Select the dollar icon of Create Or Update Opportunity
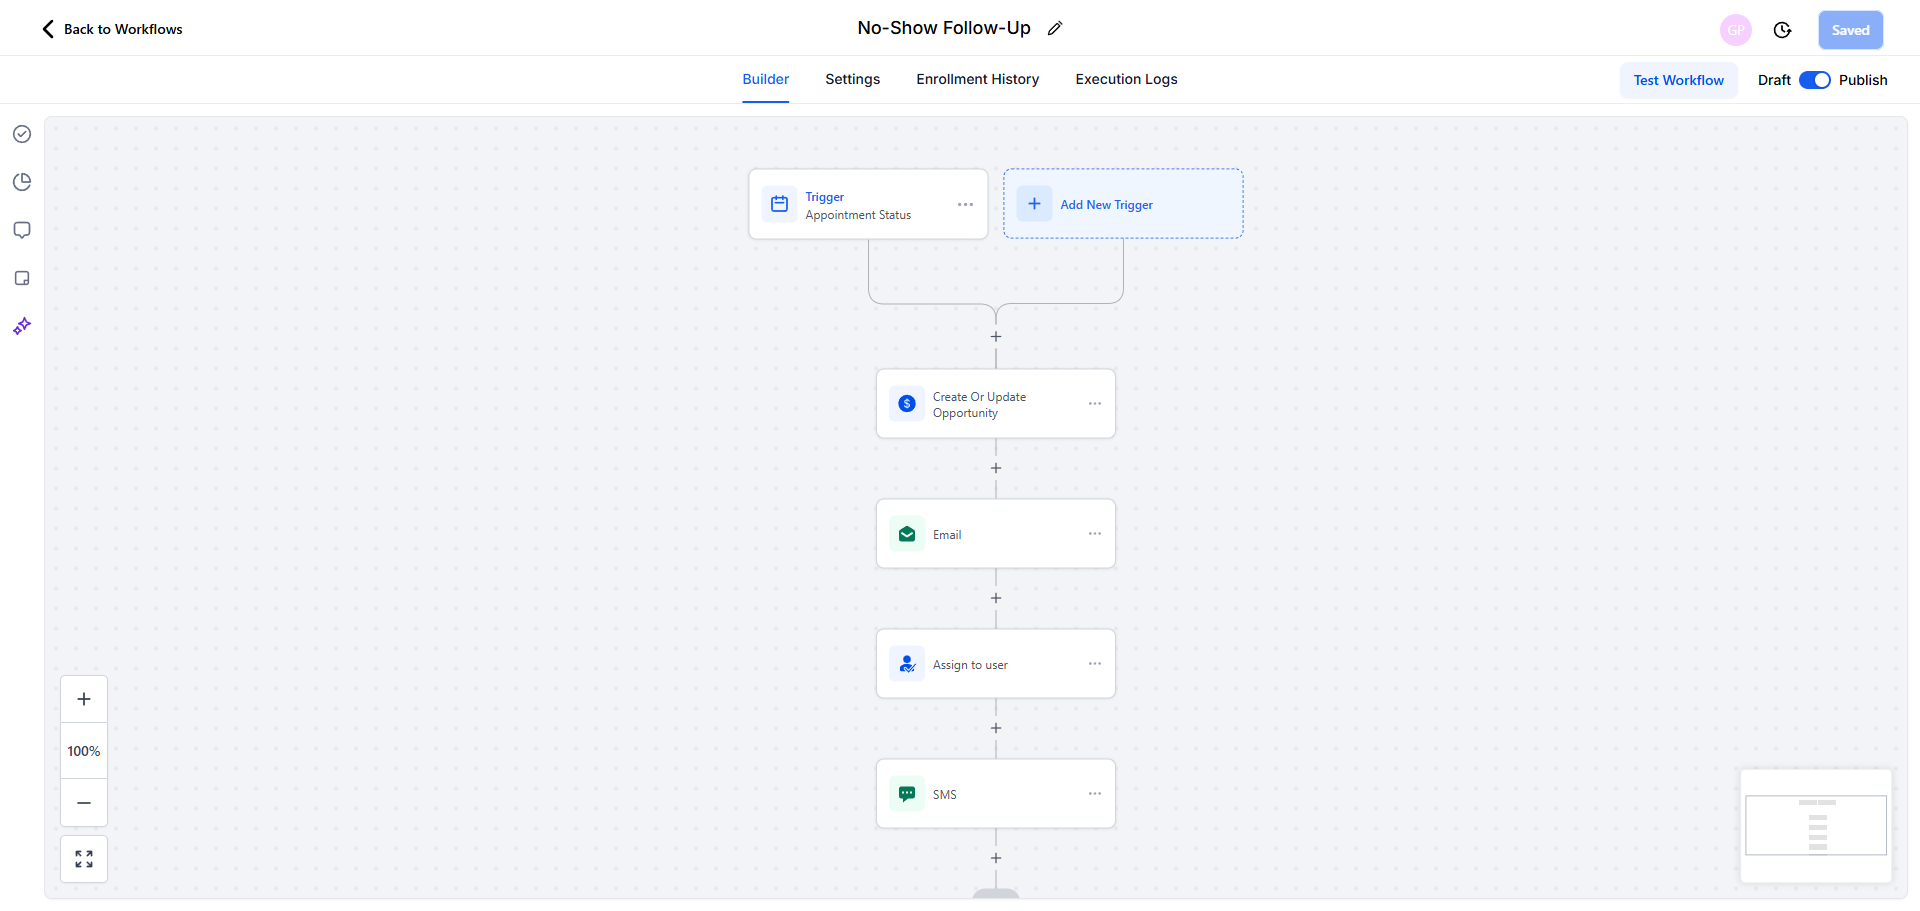1920x911 pixels. click(x=907, y=404)
